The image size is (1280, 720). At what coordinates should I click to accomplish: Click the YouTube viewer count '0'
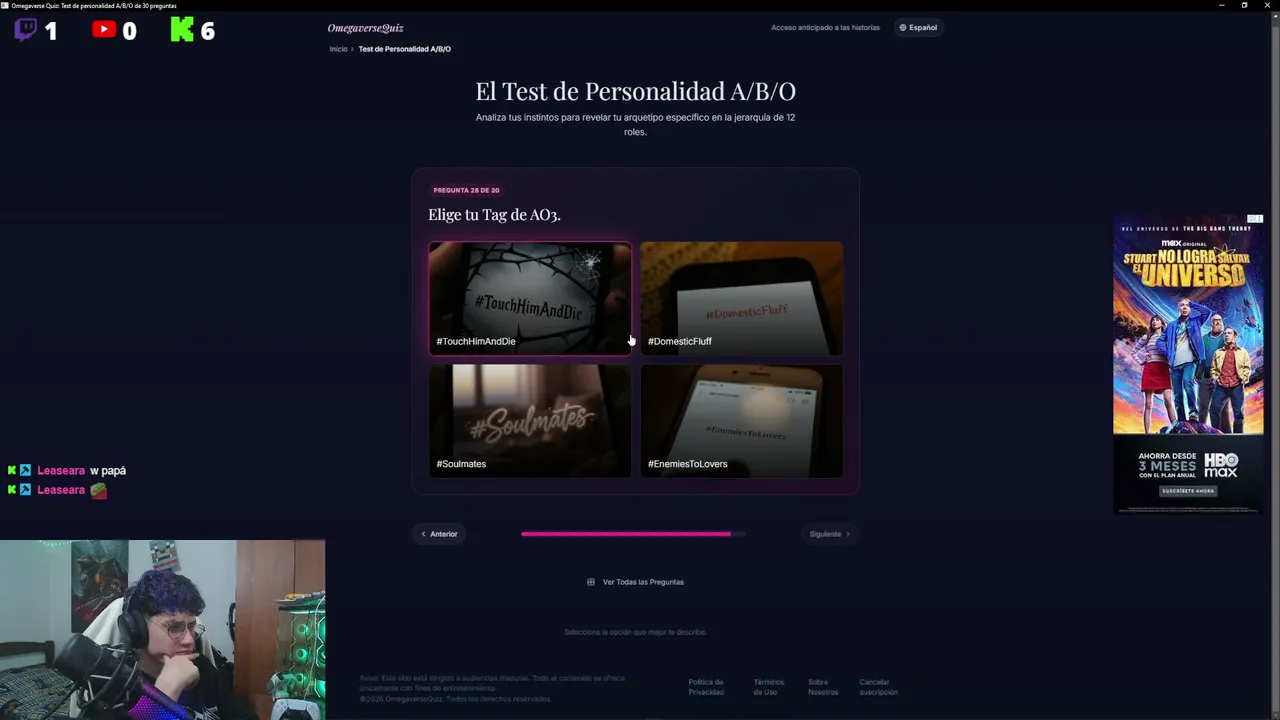[x=129, y=32]
